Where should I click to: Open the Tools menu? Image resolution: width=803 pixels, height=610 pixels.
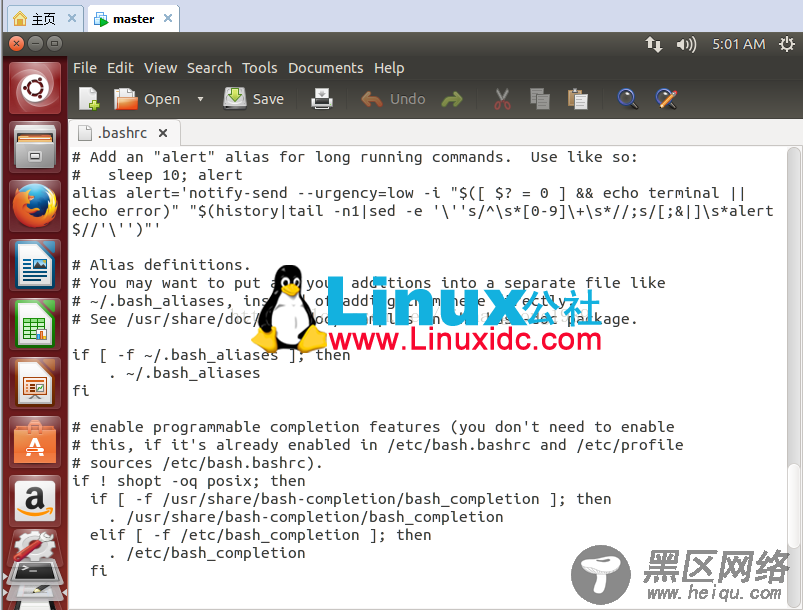pos(260,68)
